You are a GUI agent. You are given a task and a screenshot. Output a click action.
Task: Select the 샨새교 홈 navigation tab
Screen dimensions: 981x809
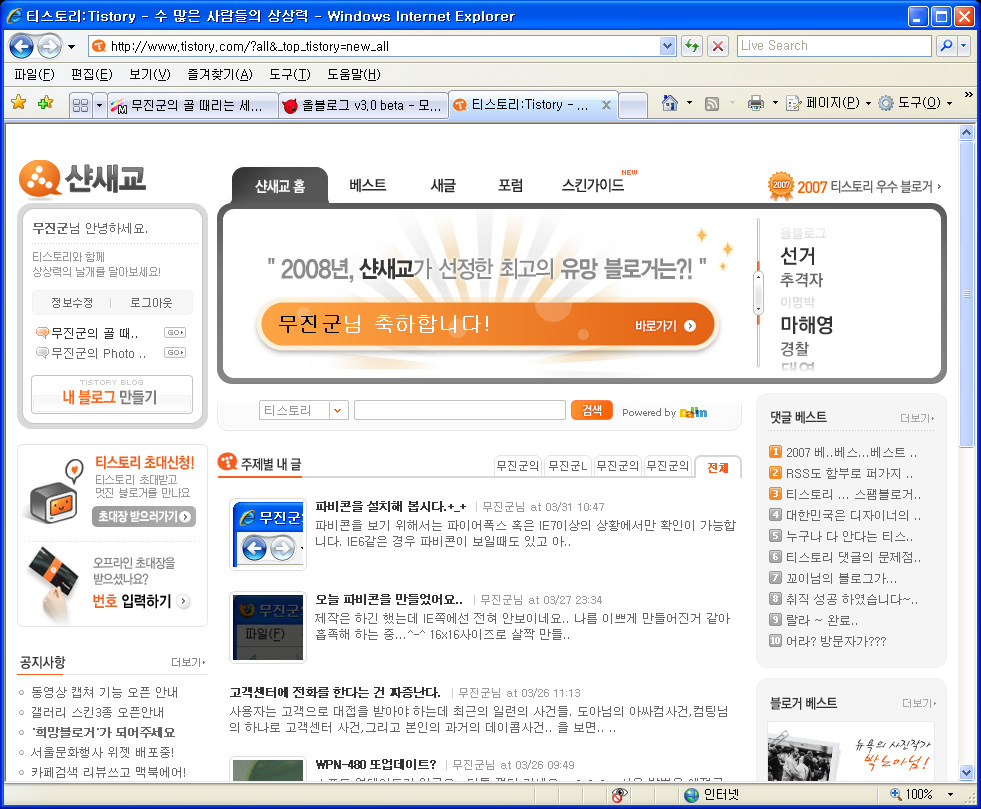pyautogui.click(x=280, y=186)
